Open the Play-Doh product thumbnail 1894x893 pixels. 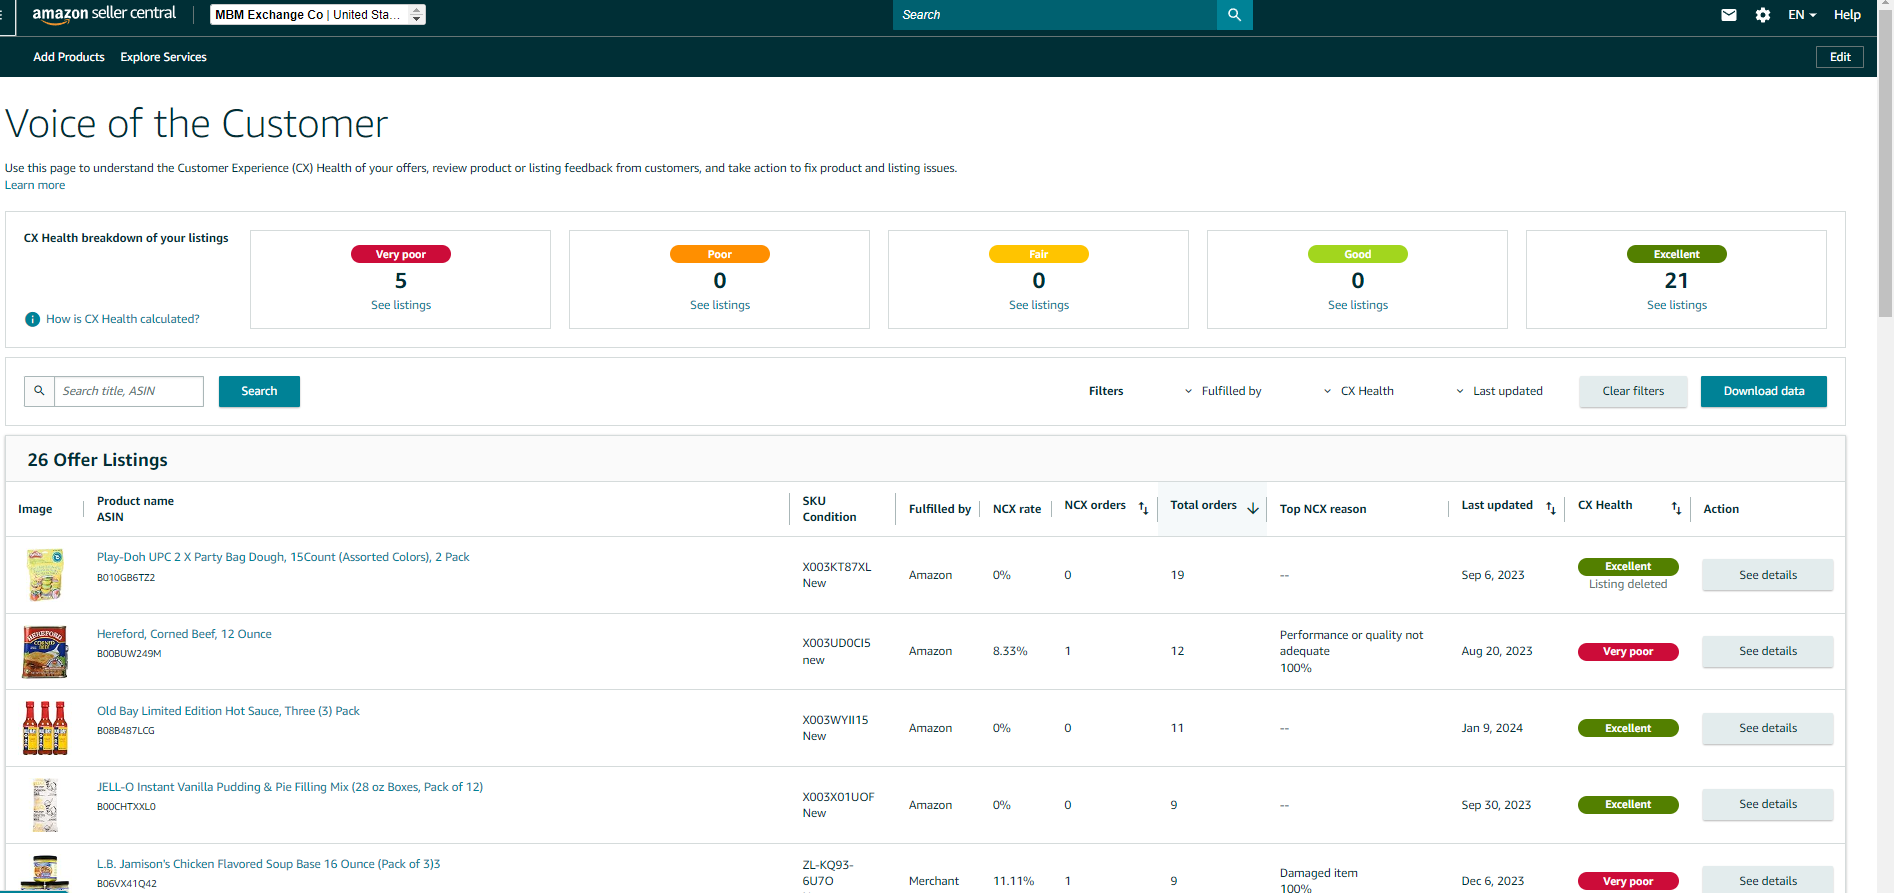coord(45,575)
